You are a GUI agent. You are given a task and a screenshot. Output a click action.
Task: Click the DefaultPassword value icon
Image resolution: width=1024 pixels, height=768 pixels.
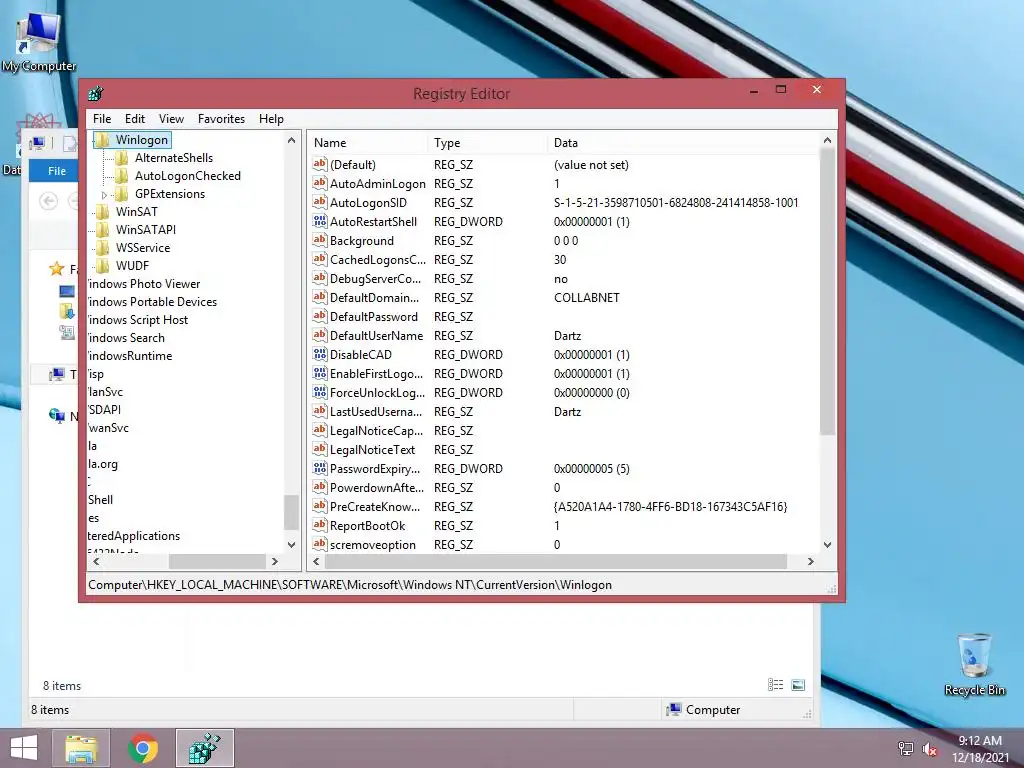tap(319, 315)
